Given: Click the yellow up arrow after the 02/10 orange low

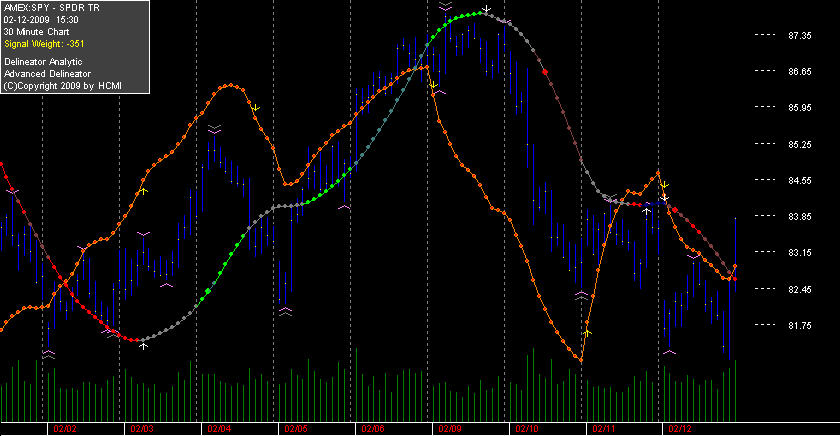Looking at the screenshot, I should (x=587, y=333).
